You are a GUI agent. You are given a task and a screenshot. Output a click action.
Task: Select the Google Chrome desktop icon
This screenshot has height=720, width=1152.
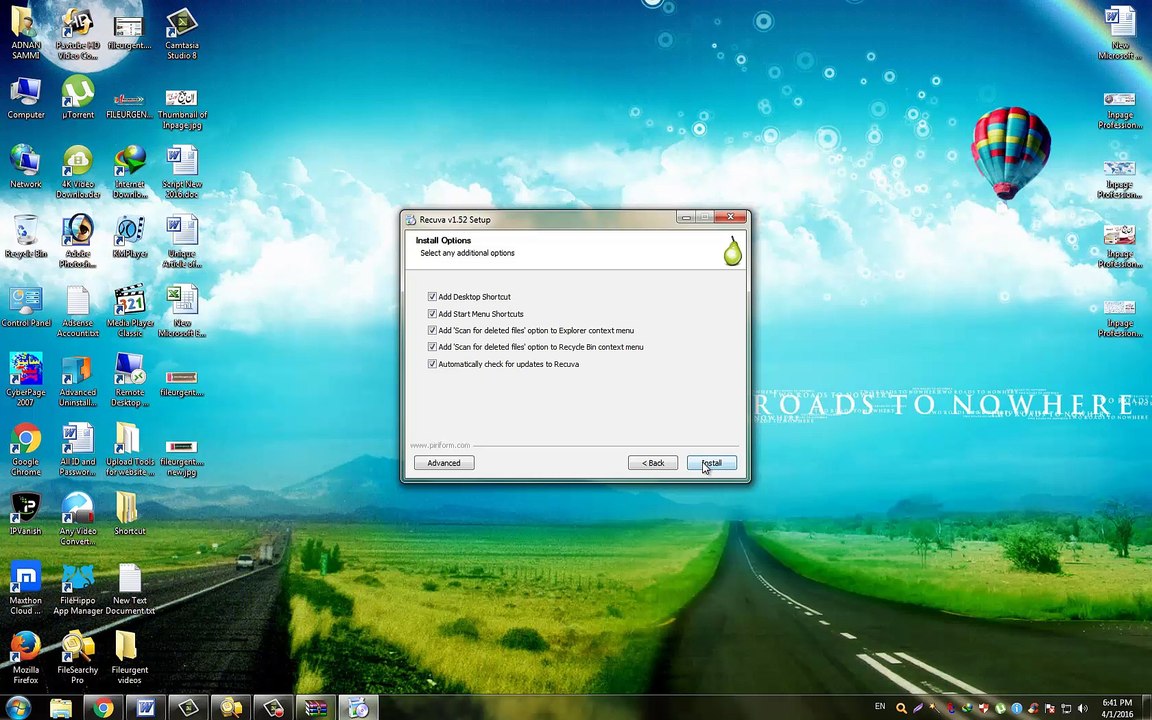point(26,448)
